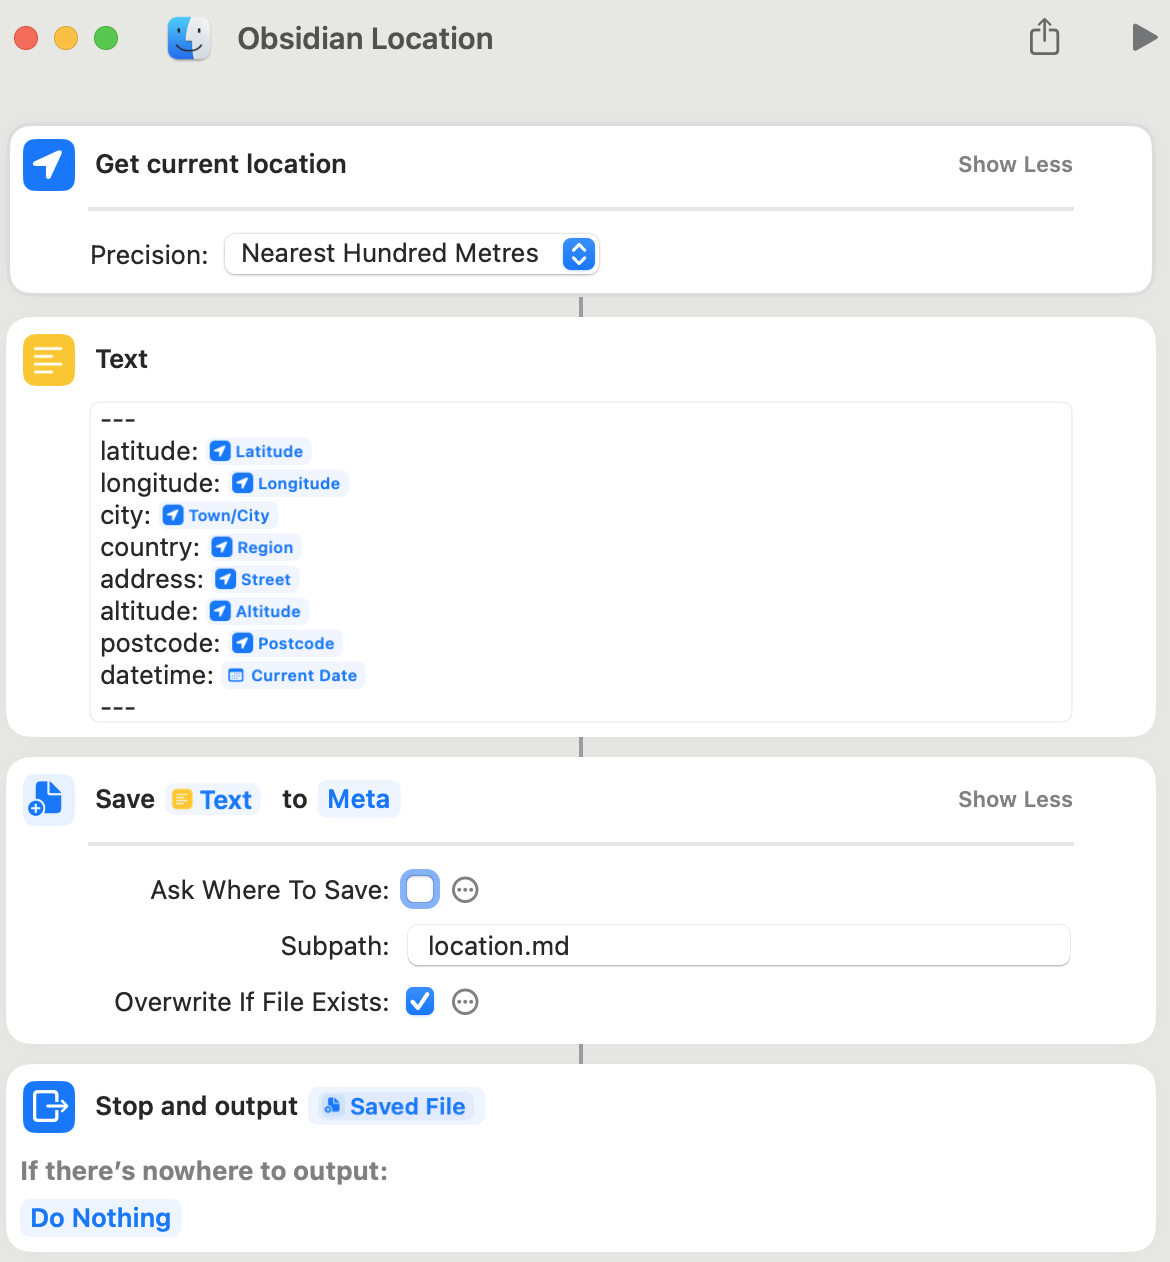The image size is (1170, 1262).
Task: Collapse Get current location with Show Less
Action: point(1015,165)
